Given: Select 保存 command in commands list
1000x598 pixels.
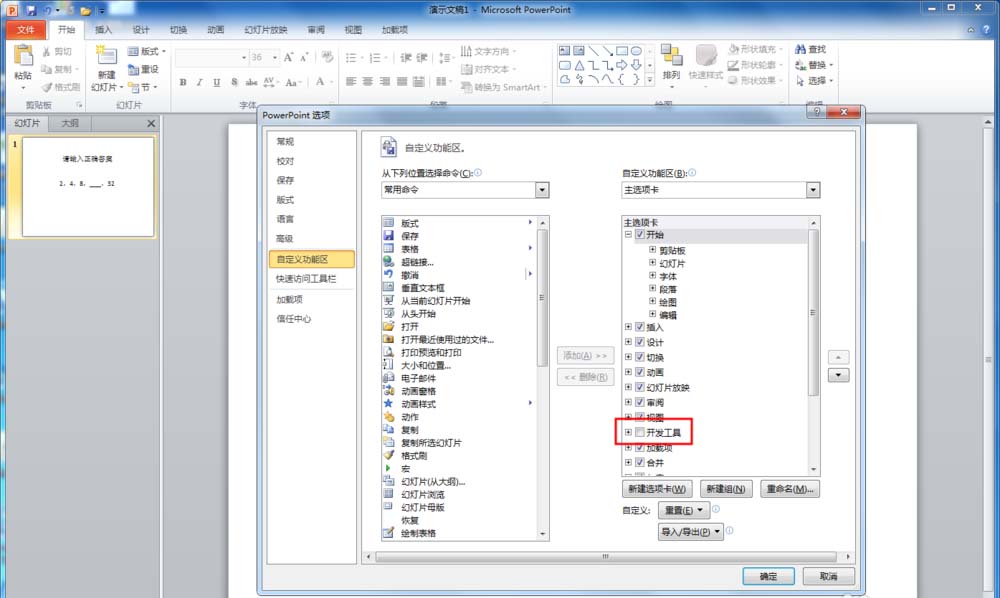Looking at the screenshot, I should (x=409, y=236).
